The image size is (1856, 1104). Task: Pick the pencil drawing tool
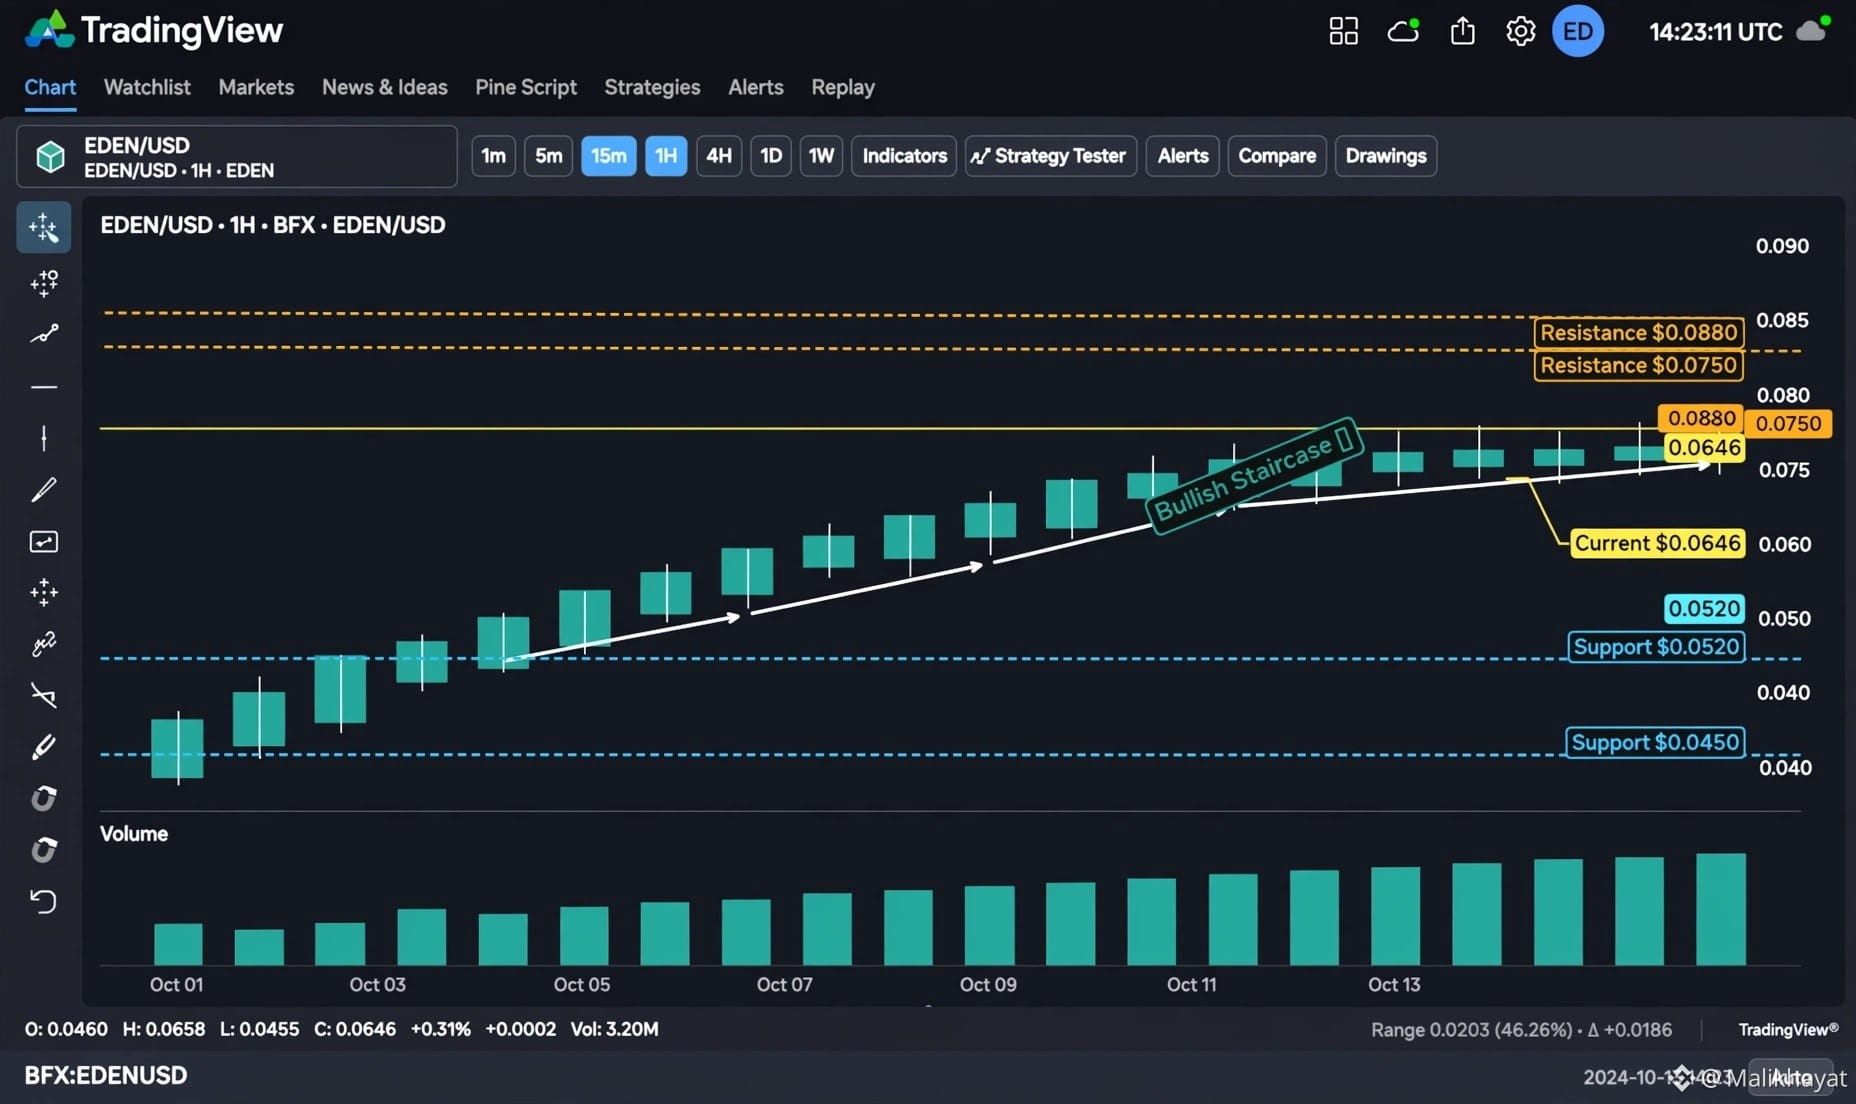[x=43, y=490]
